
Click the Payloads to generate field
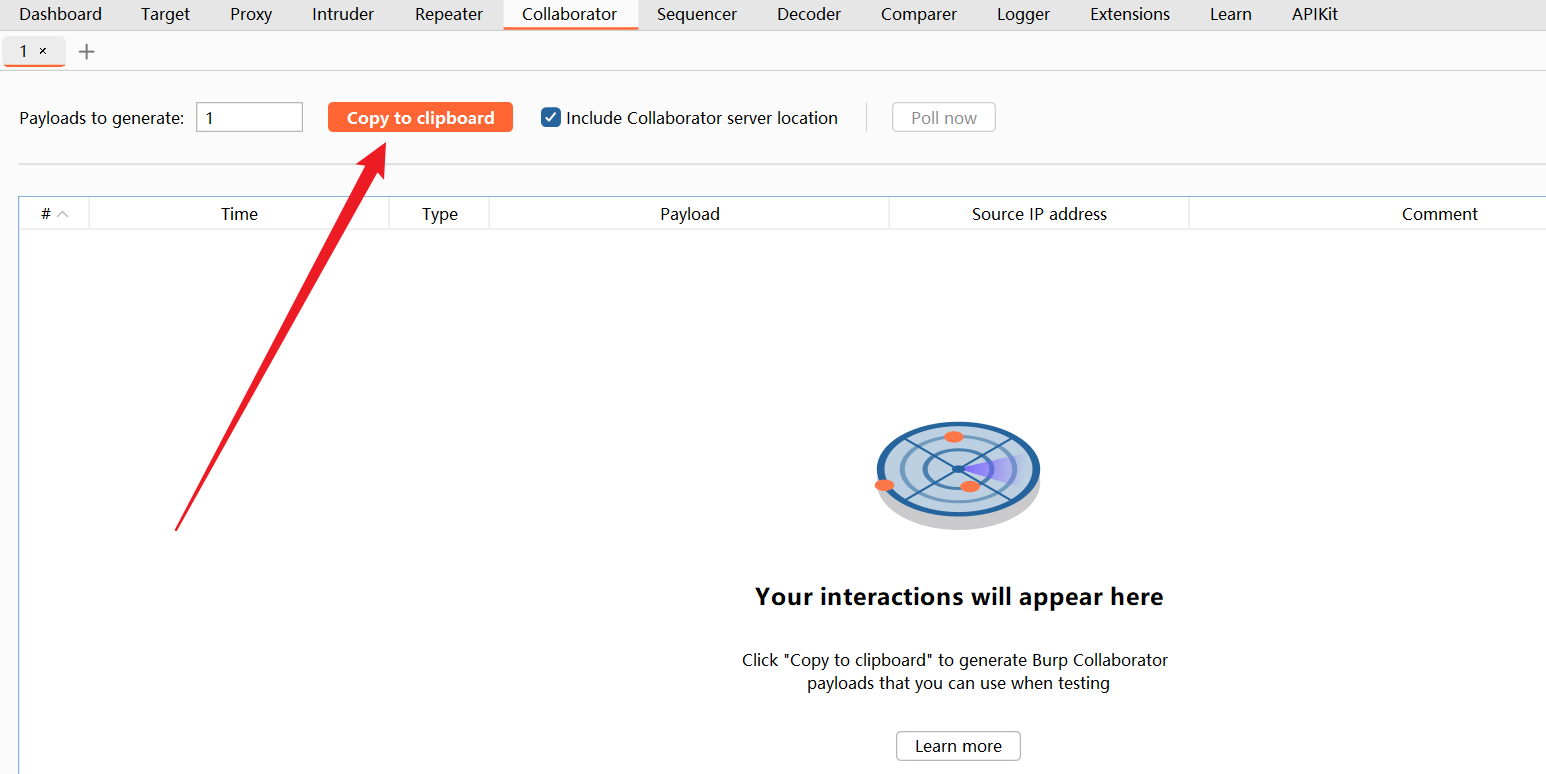pyautogui.click(x=249, y=117)
